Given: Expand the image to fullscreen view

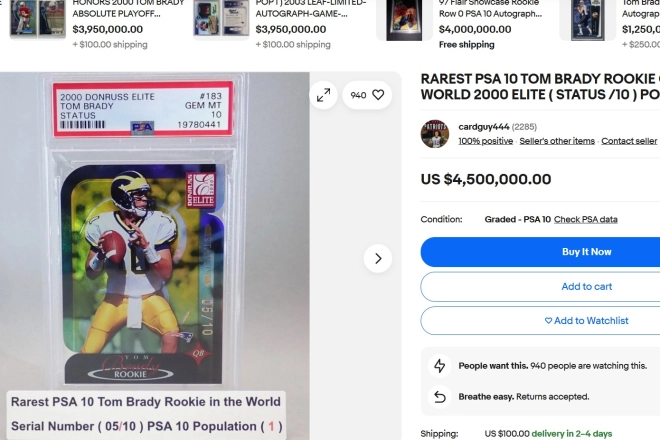Looking at the screenshot, I should point(323,95).
